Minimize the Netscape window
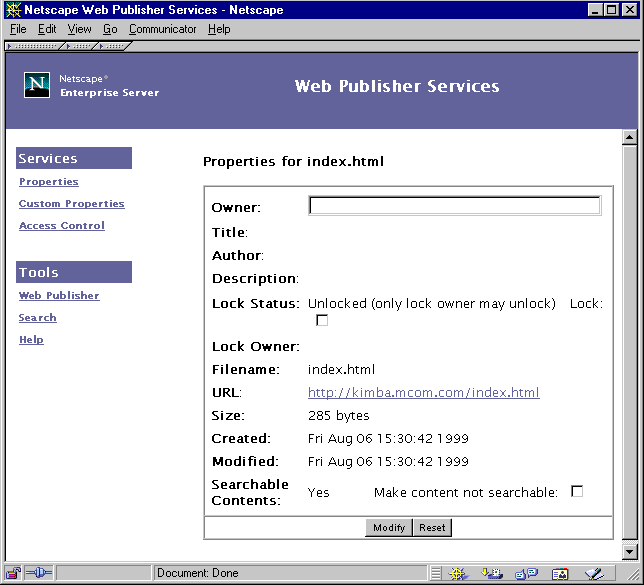This screenshot has width=644, height=585. 595,10
